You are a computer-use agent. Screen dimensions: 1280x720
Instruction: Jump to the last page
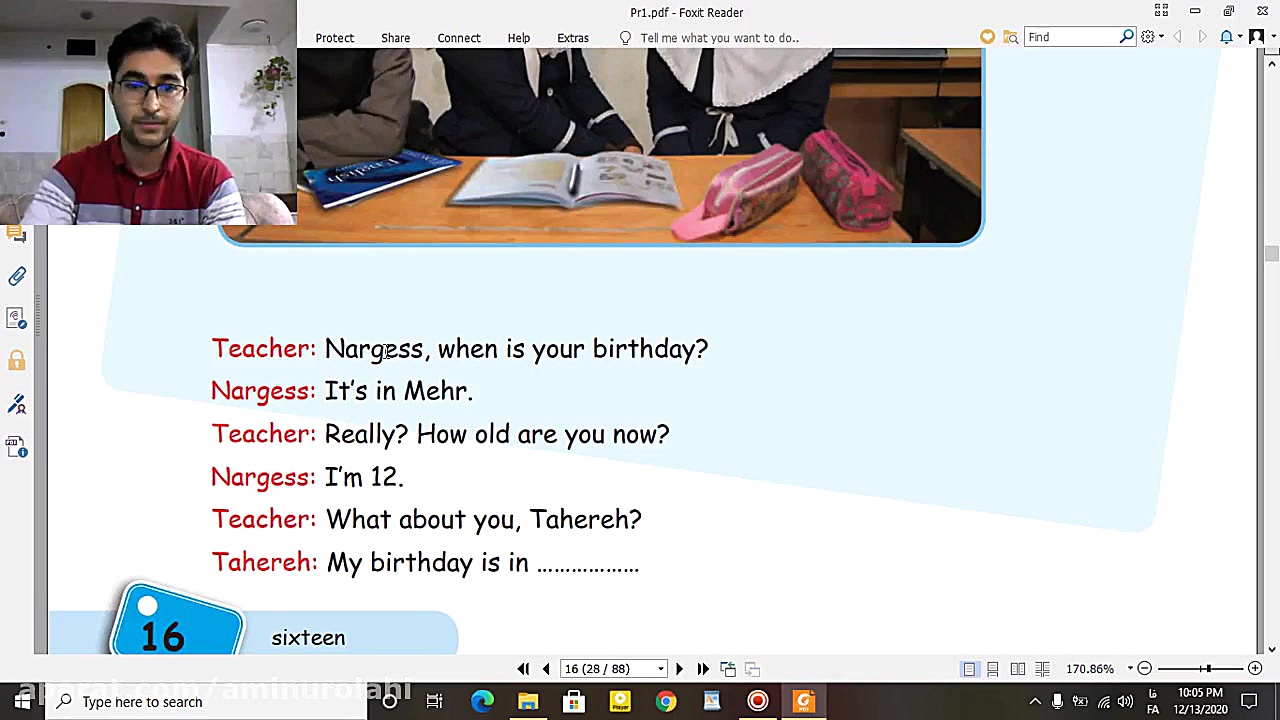[x=703, y=669]
